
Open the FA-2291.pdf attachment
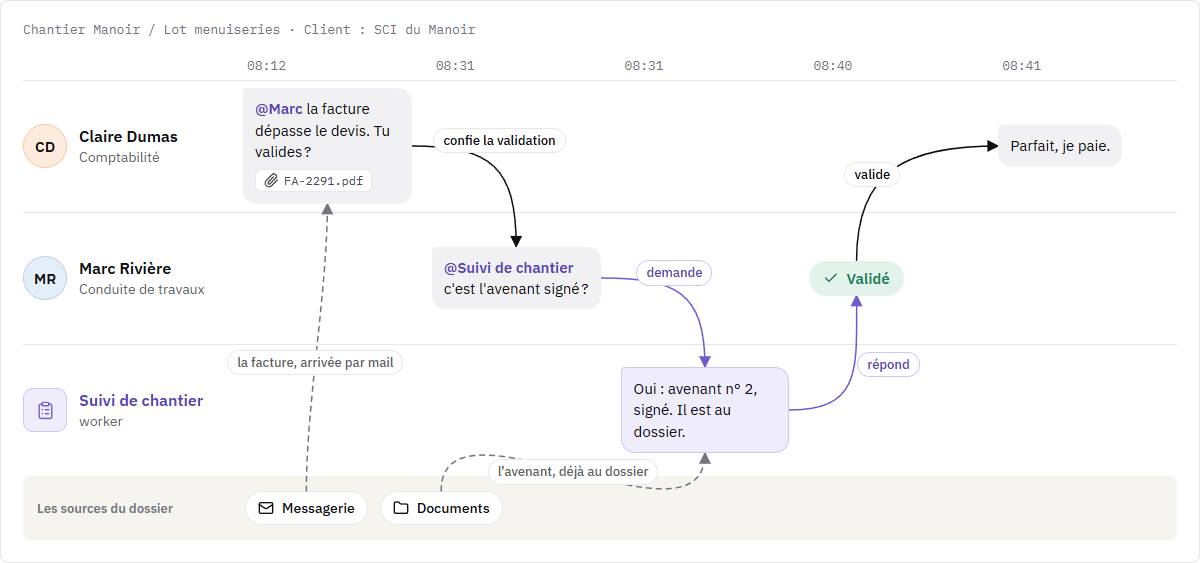point(313,181)
